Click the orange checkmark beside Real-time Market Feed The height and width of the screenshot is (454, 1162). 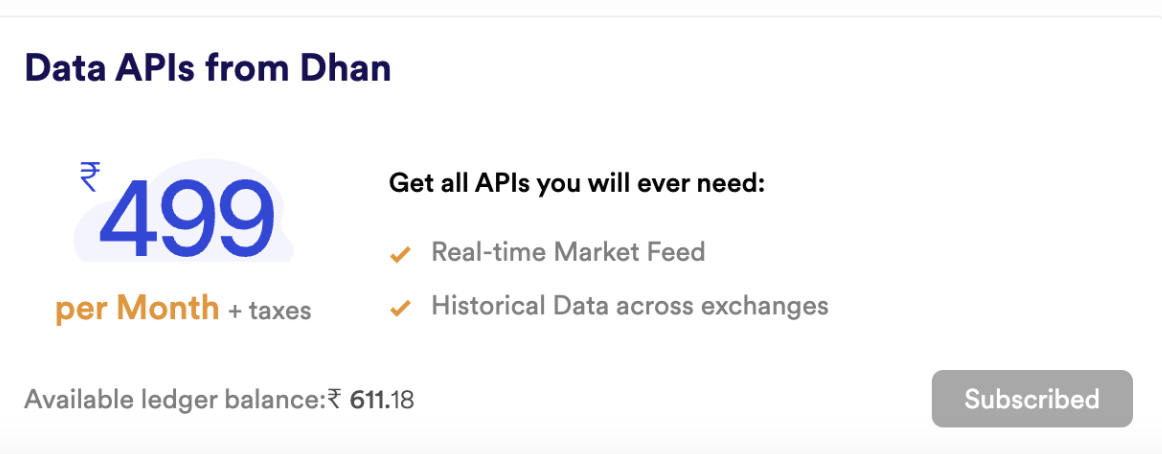pyautogui.click(x=400, y=256)
